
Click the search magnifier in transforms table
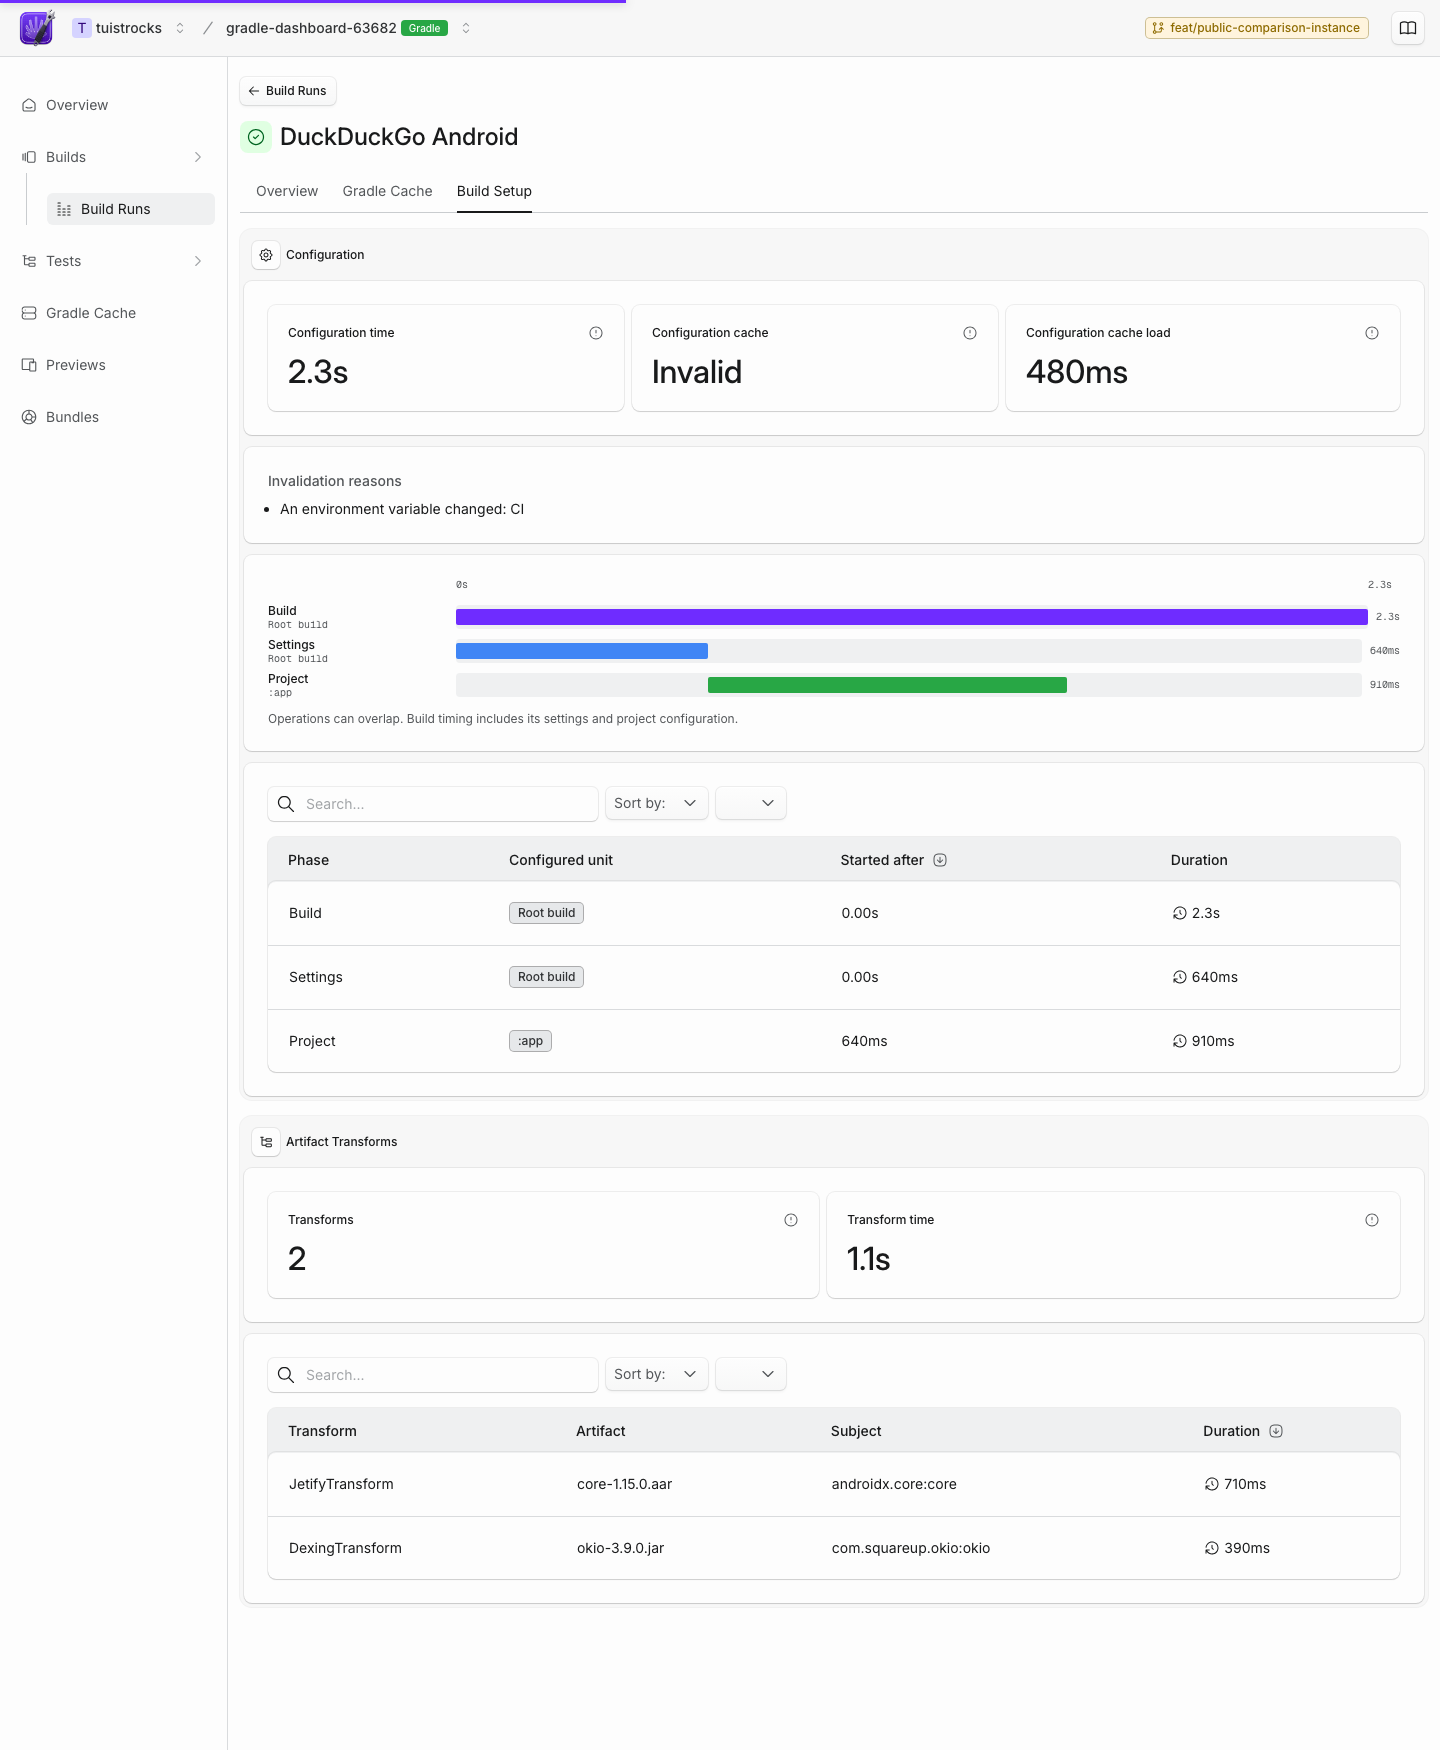tap(286, 1375)
